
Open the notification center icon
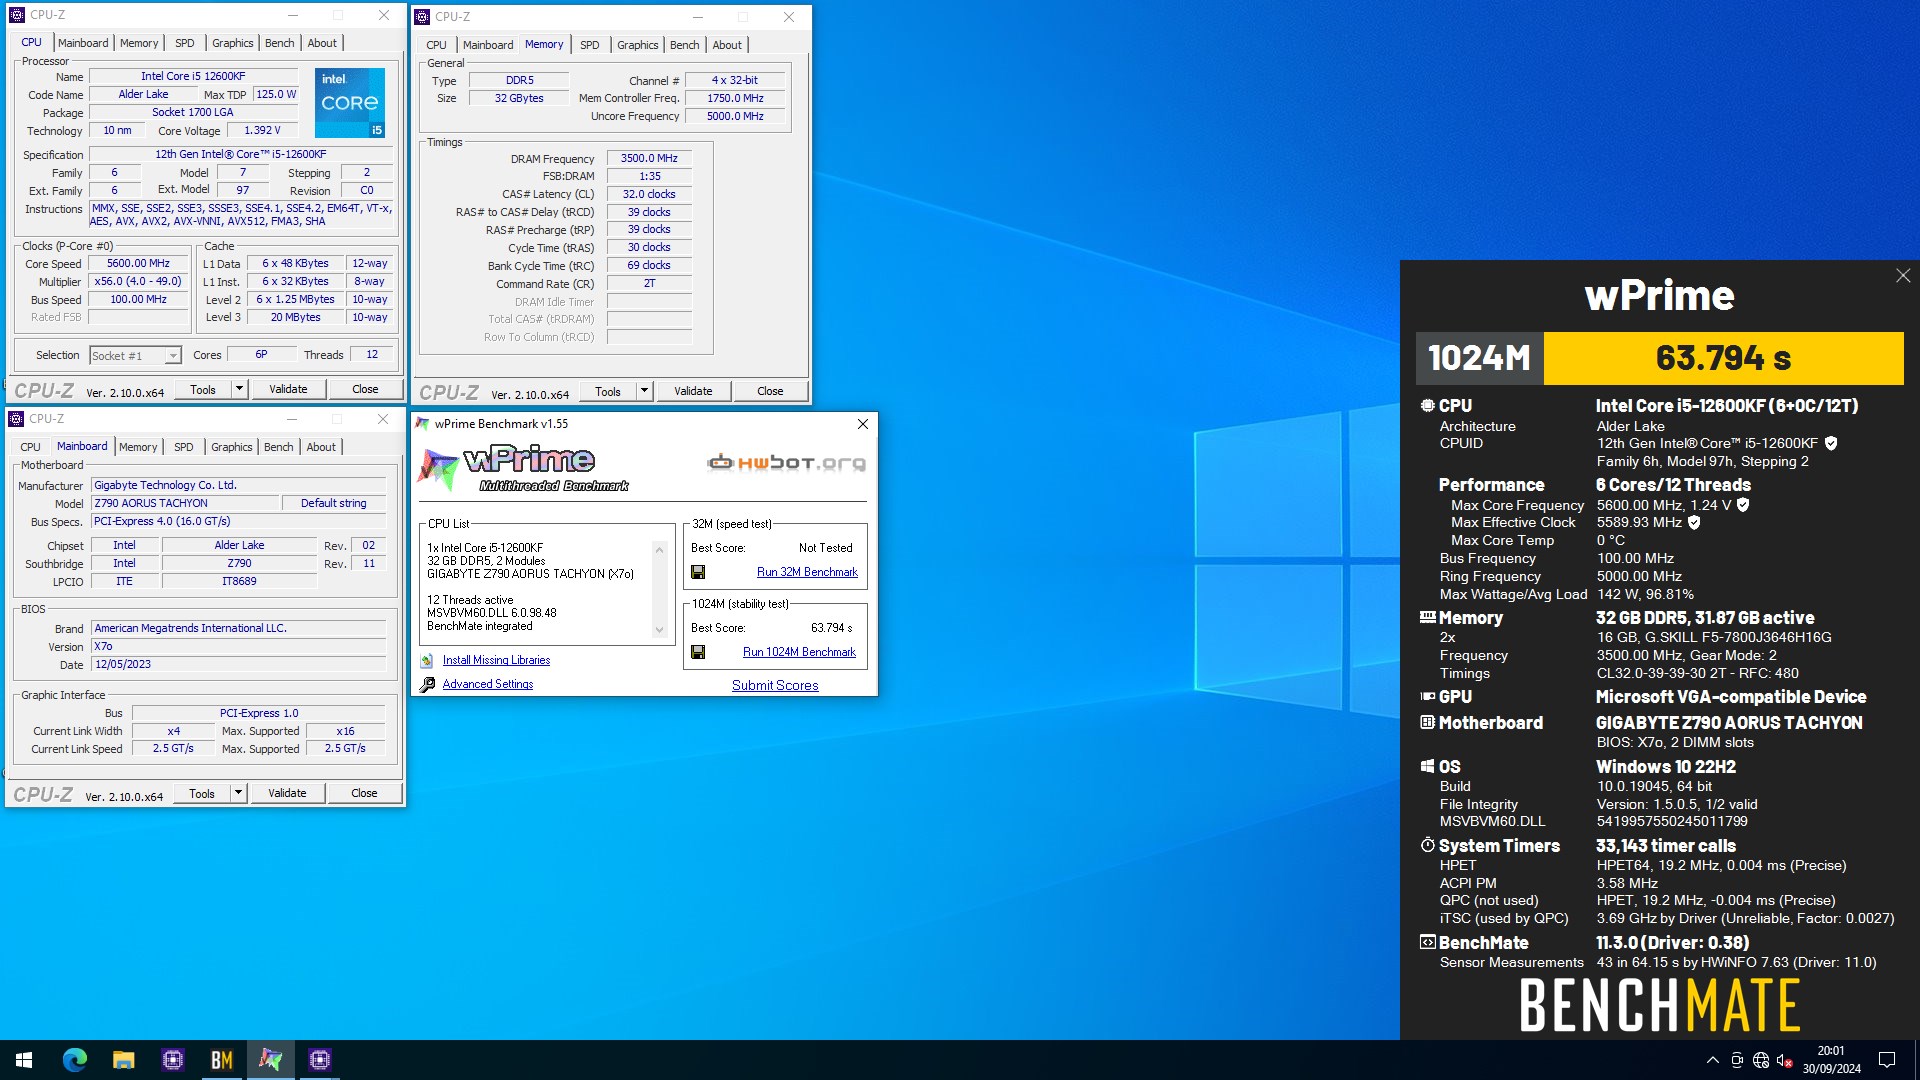pyautogui.click(x=1887, y=1060)
